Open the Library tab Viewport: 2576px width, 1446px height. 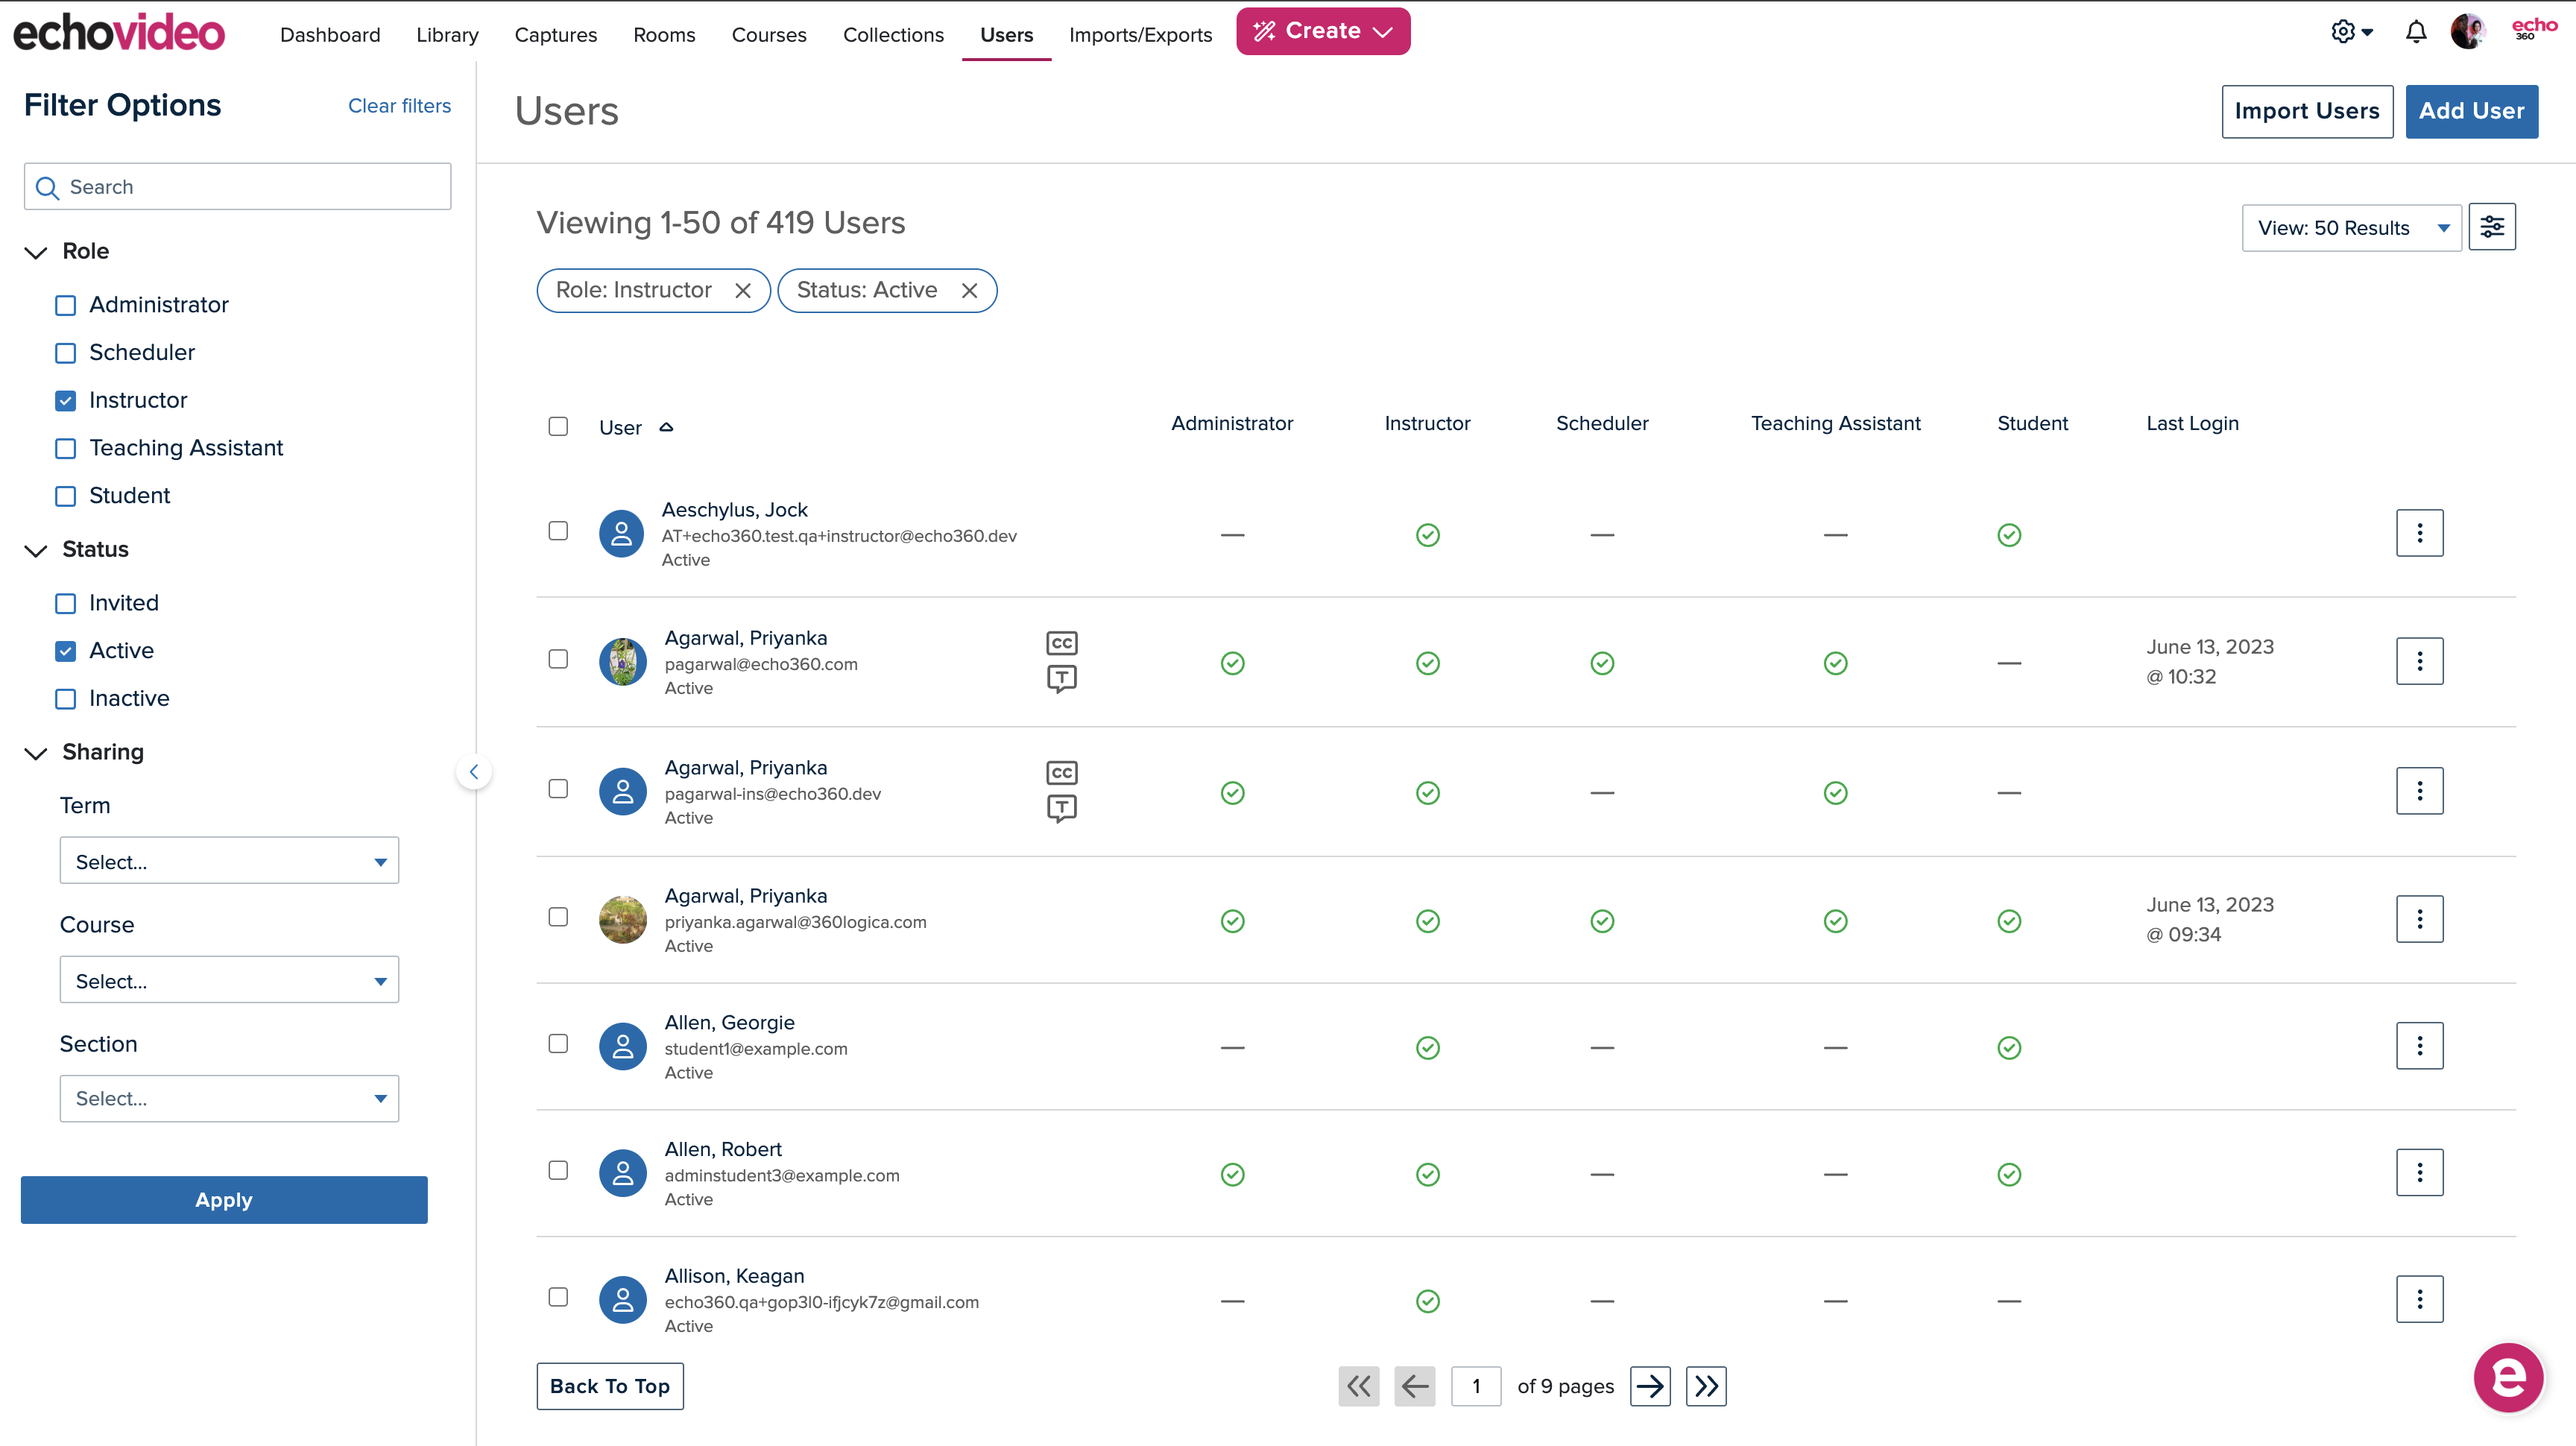(447, 35)
